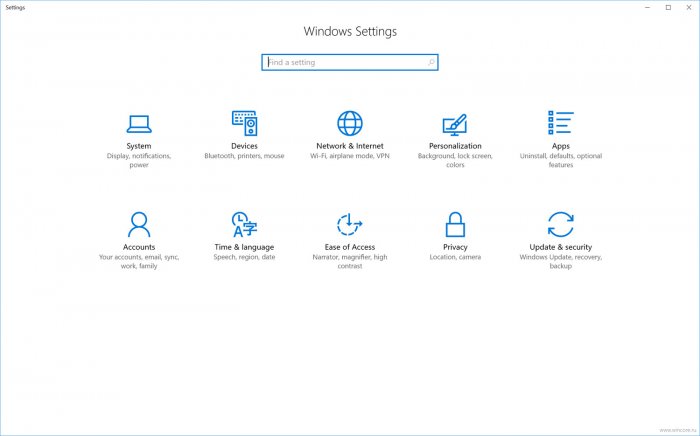
Task: Open System settings laptop icon
Action: 139,124
